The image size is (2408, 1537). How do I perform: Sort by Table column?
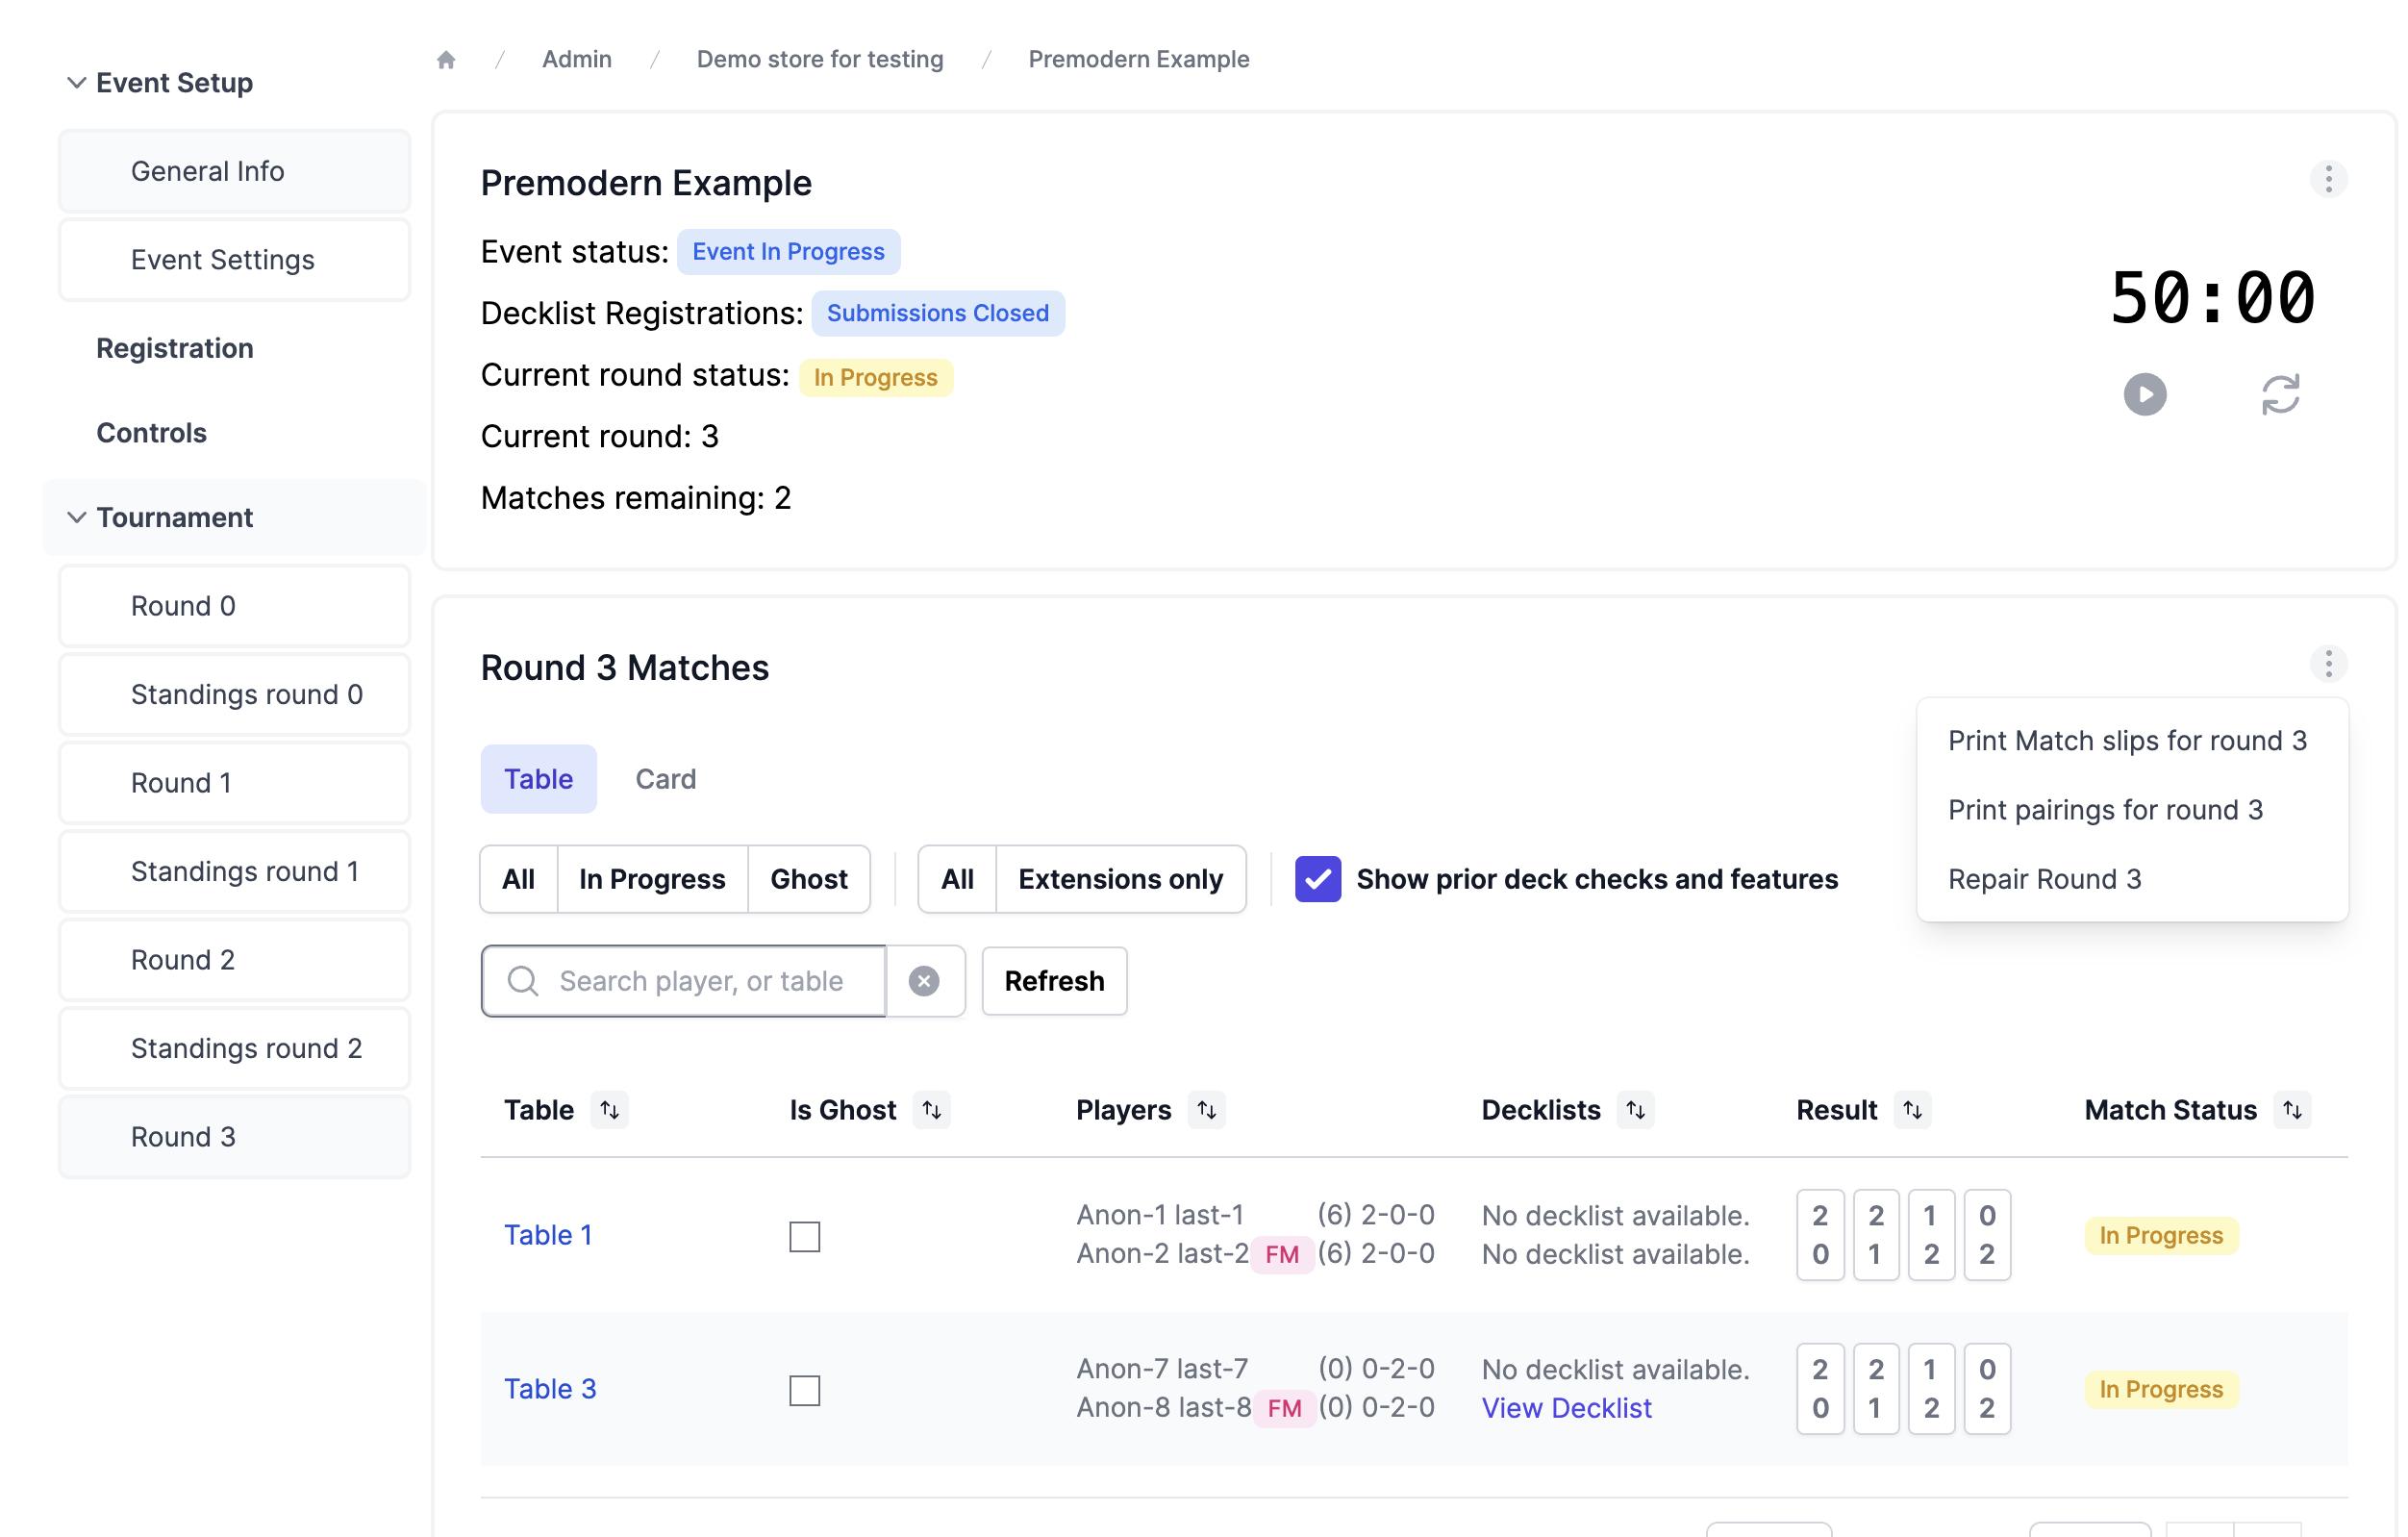pyautogui.click(x=609, y=1110)
